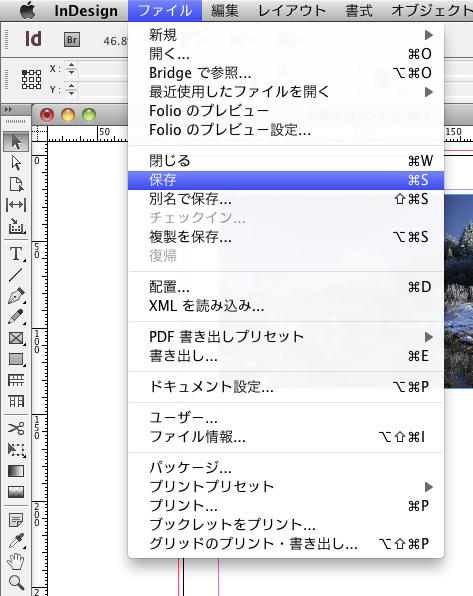Choose Bridge で参照...
Screen dimensions: 473x596
point(286,73)
